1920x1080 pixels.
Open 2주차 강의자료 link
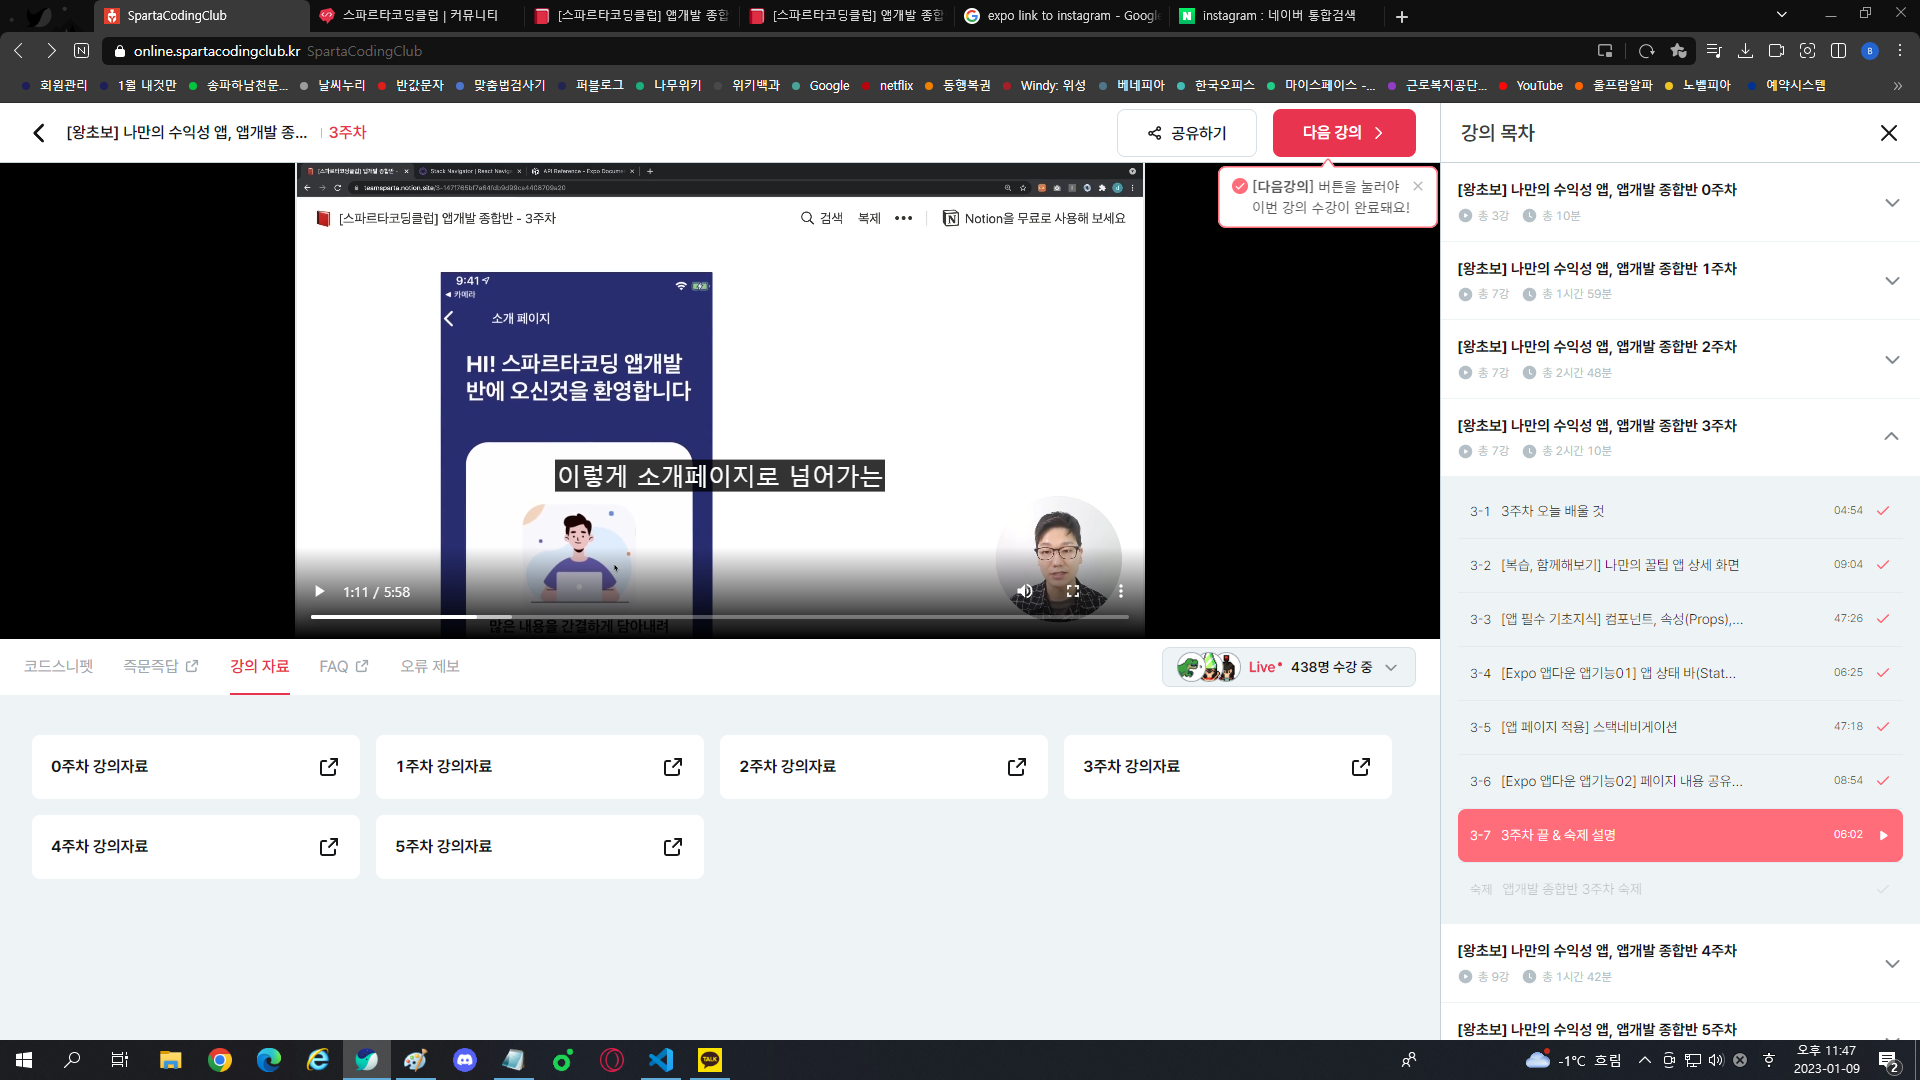click(x=884, y=767)
